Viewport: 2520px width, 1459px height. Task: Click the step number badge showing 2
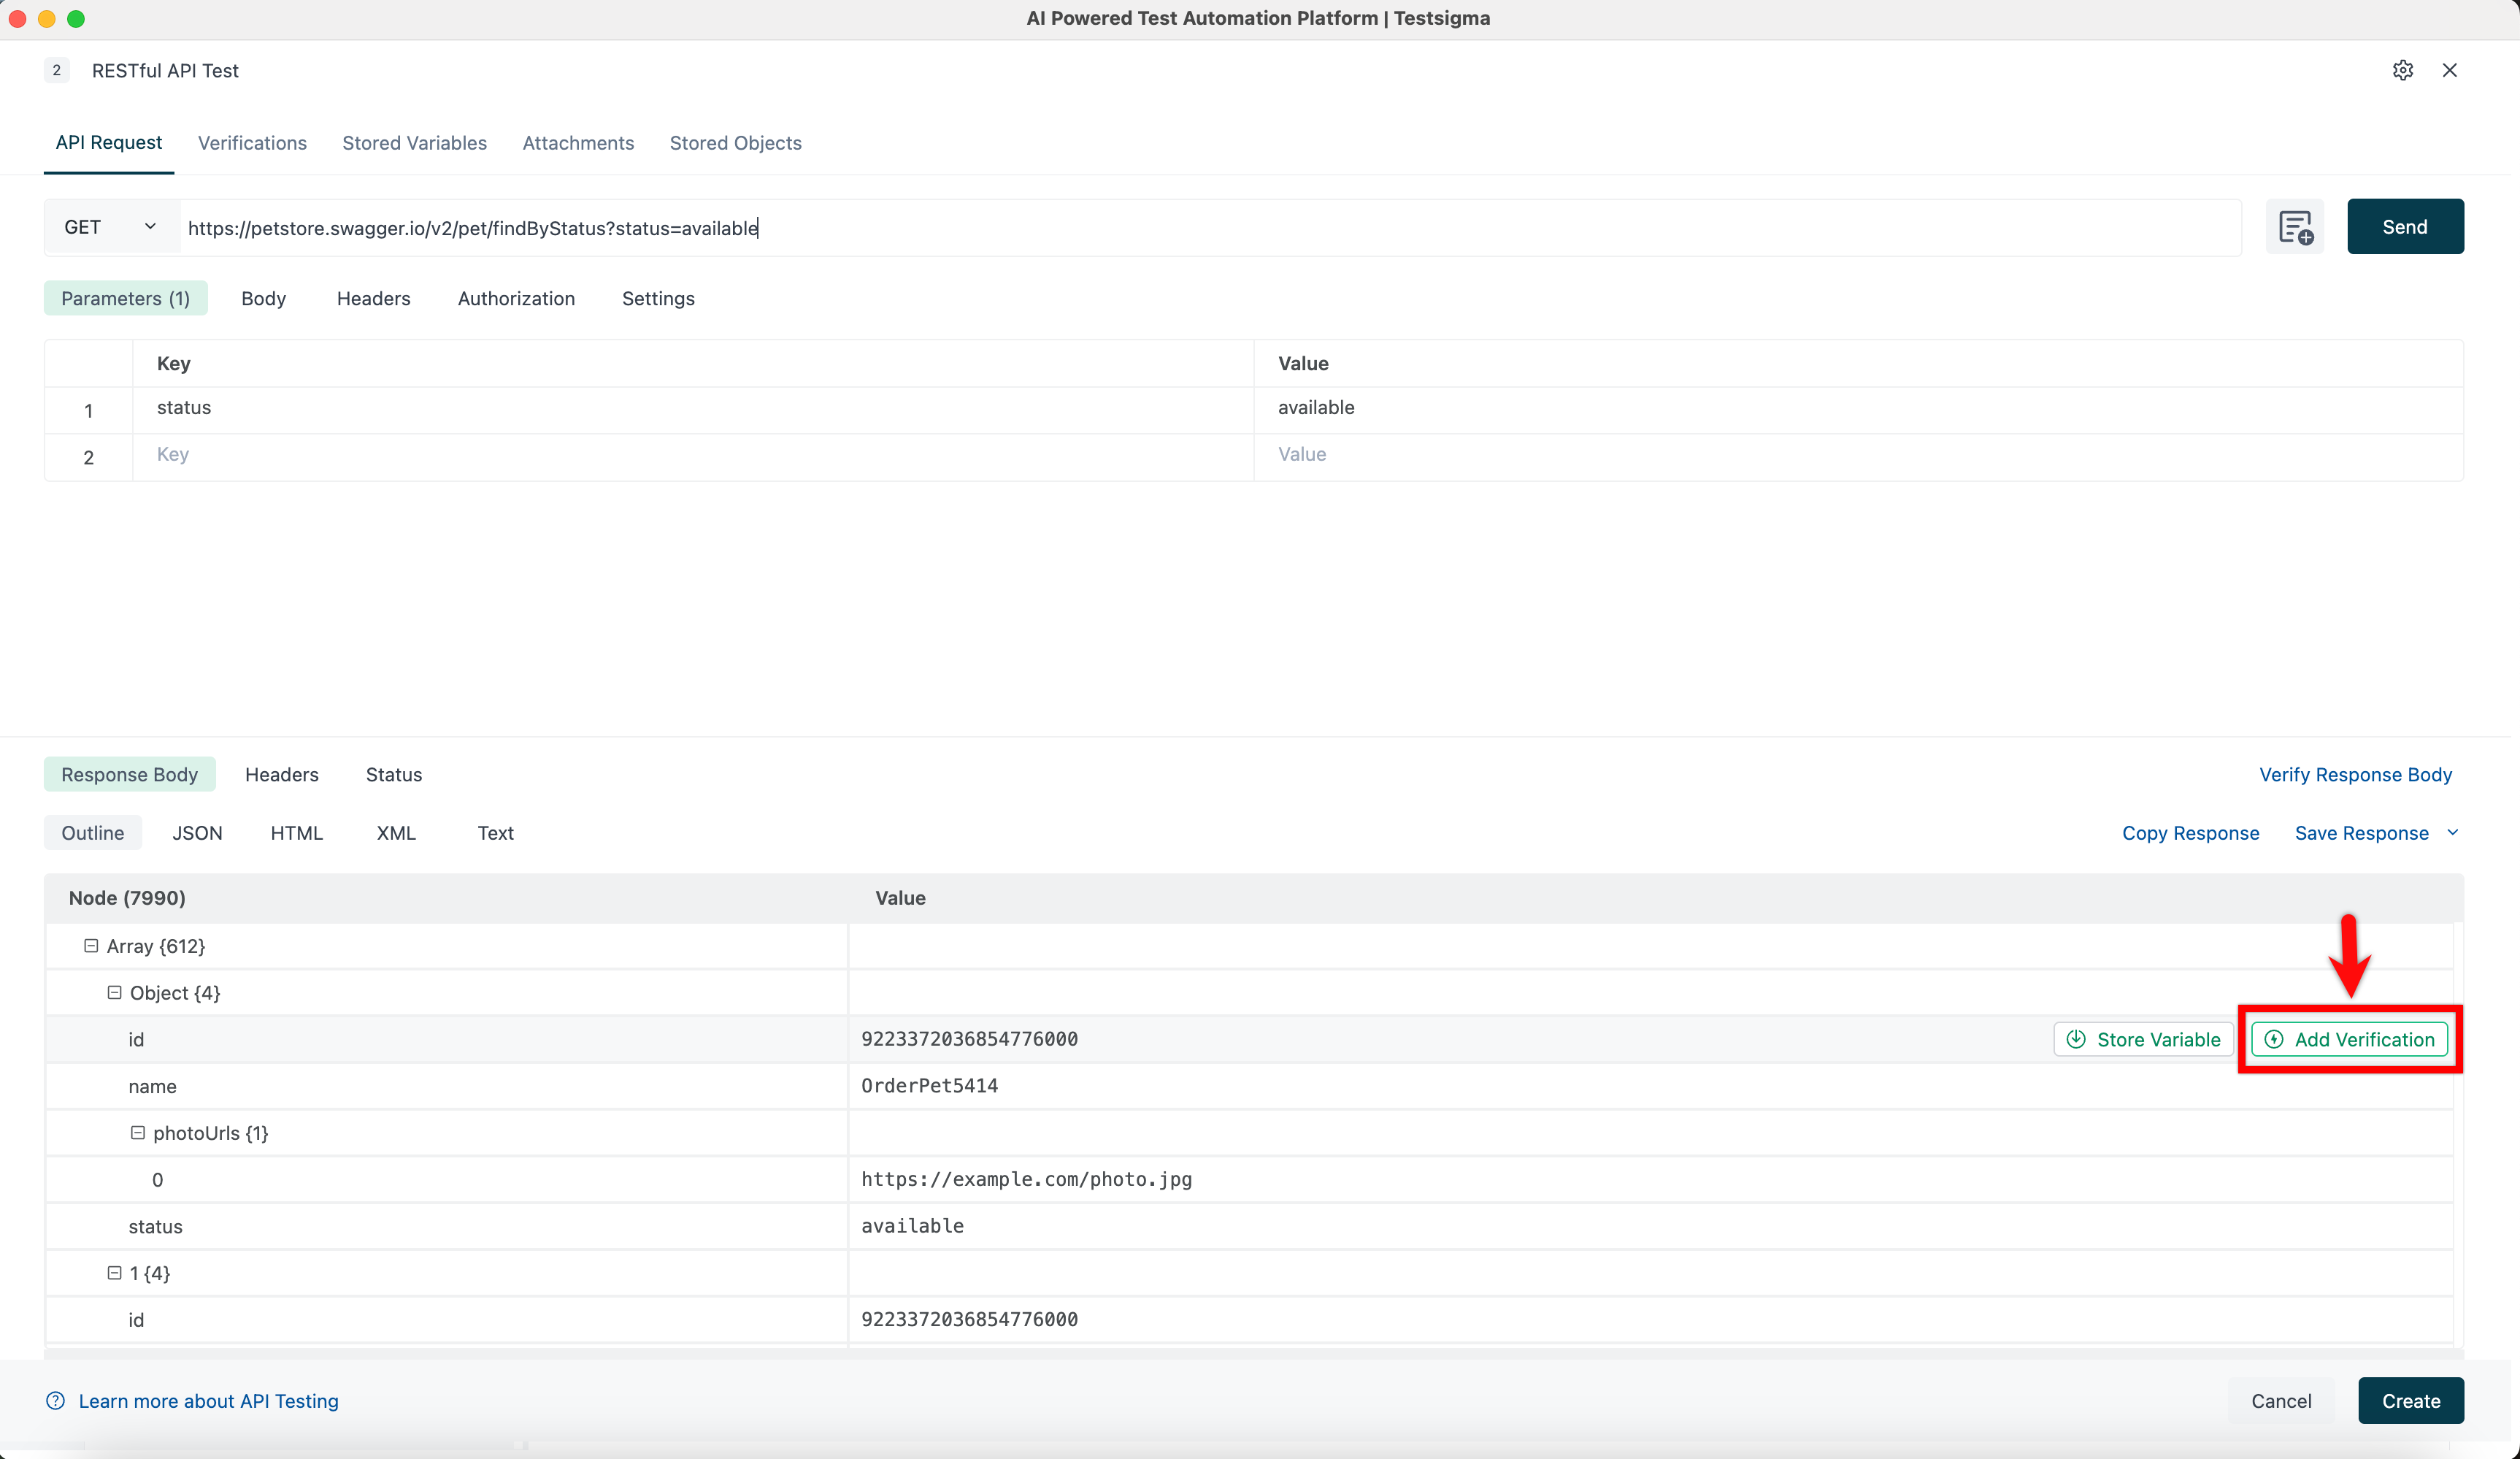(x=56, y=70)
